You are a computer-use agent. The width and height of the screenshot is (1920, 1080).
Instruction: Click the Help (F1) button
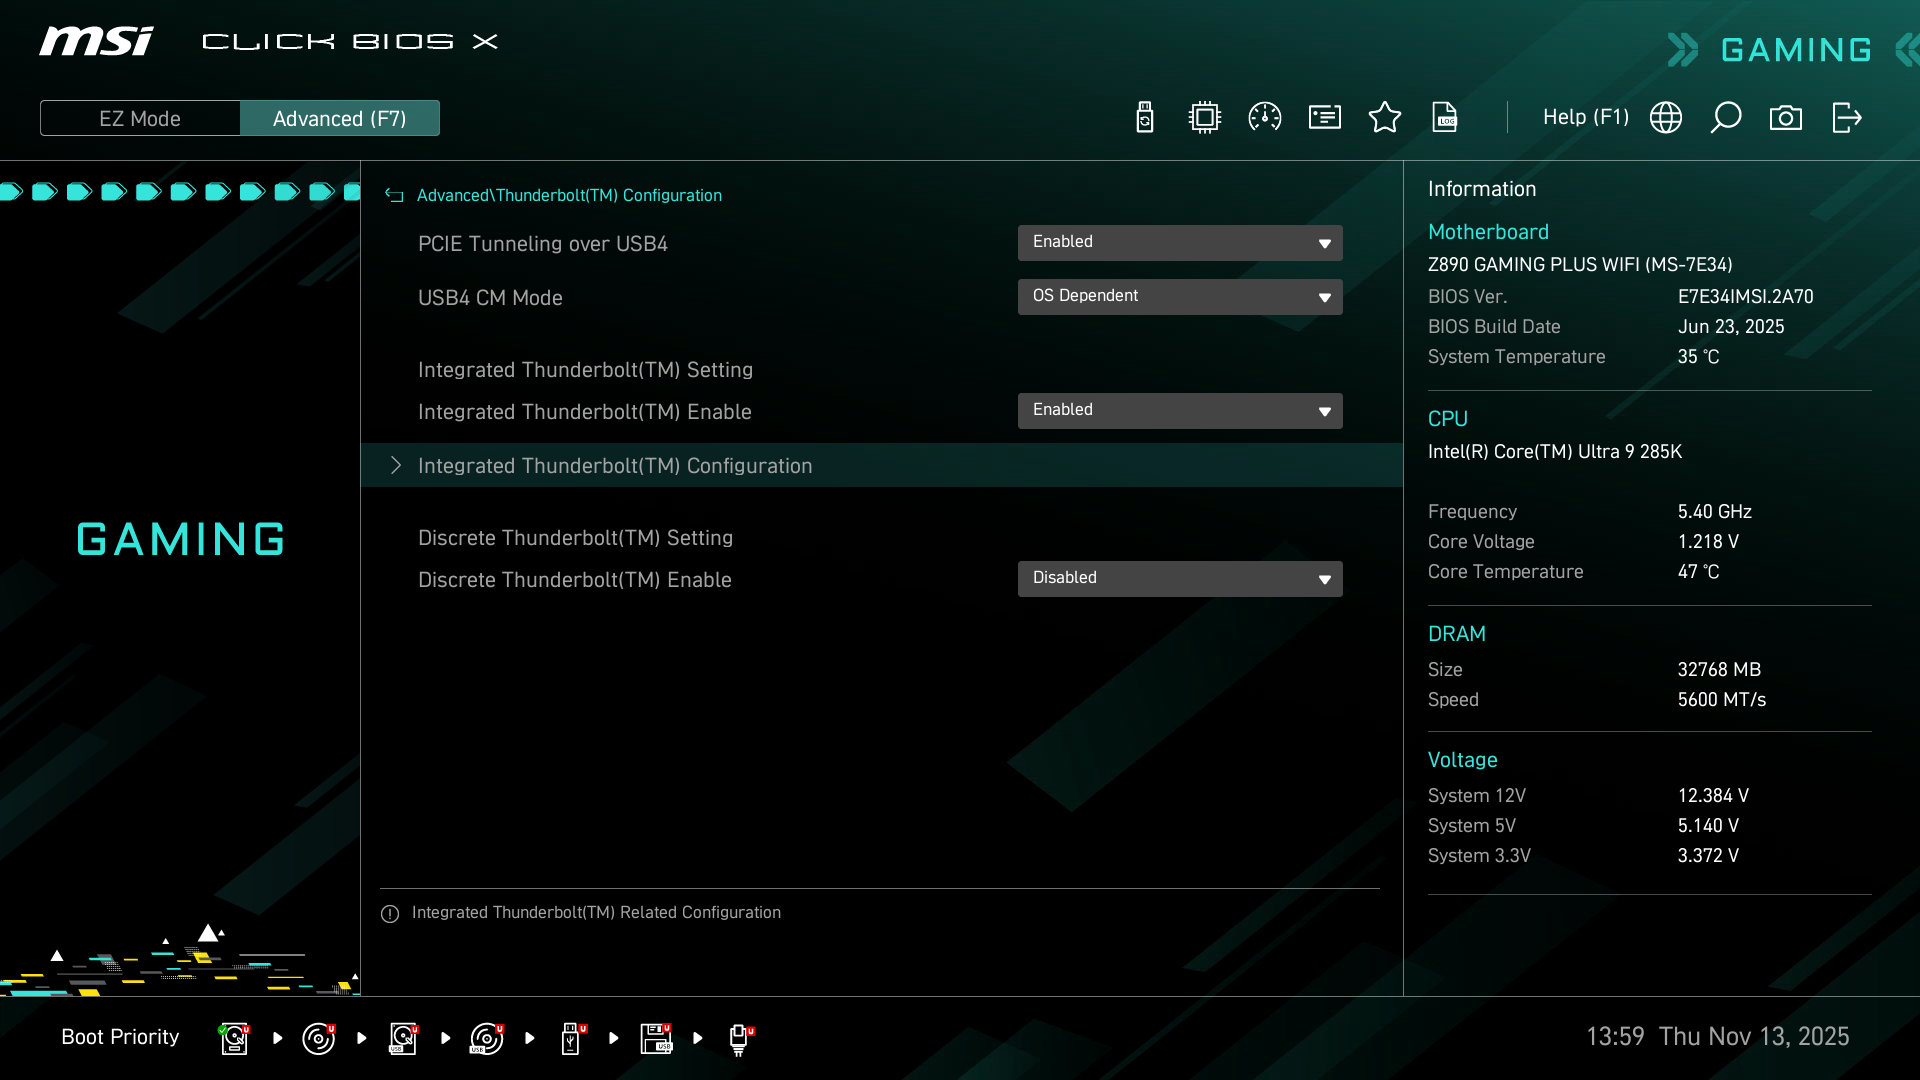coord(1585,118)
